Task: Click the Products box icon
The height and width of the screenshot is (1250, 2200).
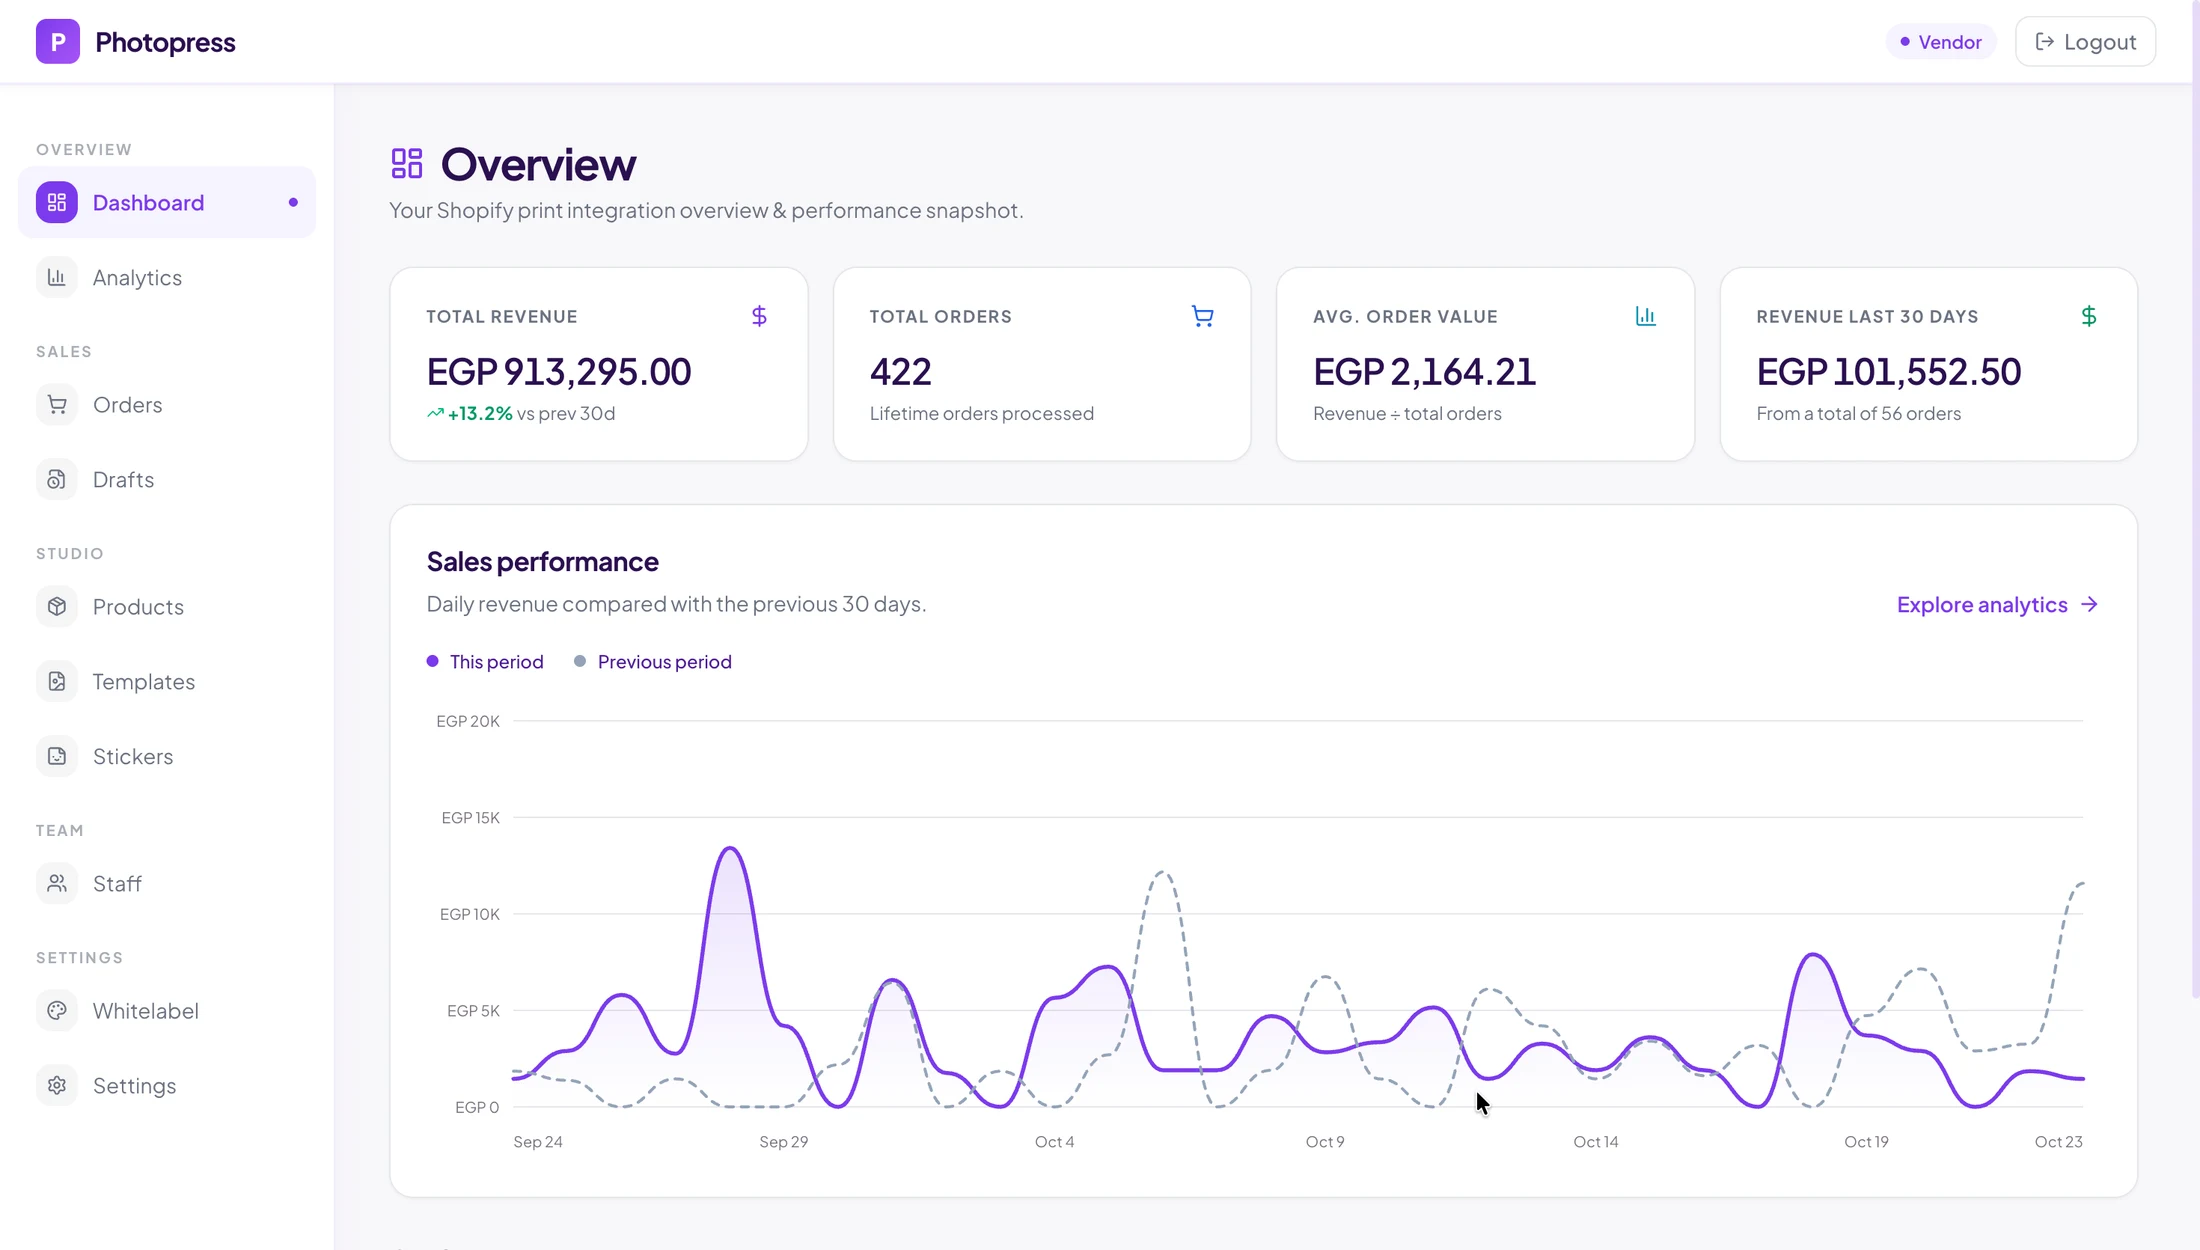Action: (57, 606)
